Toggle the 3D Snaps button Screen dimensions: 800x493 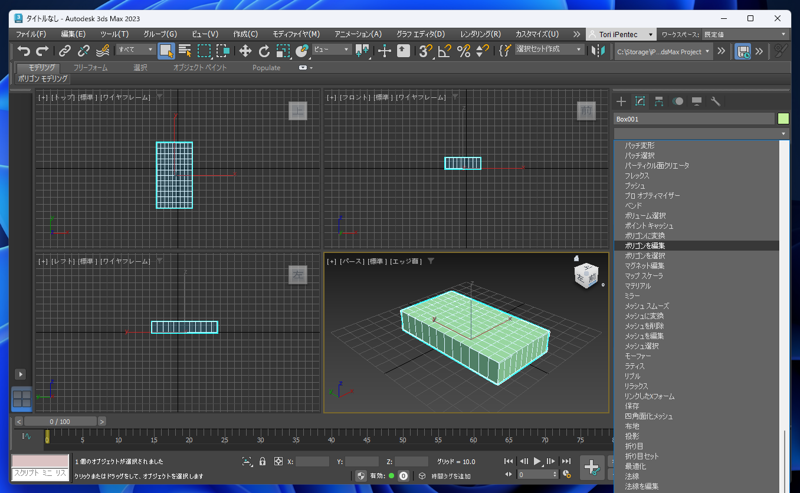point(425,51)
